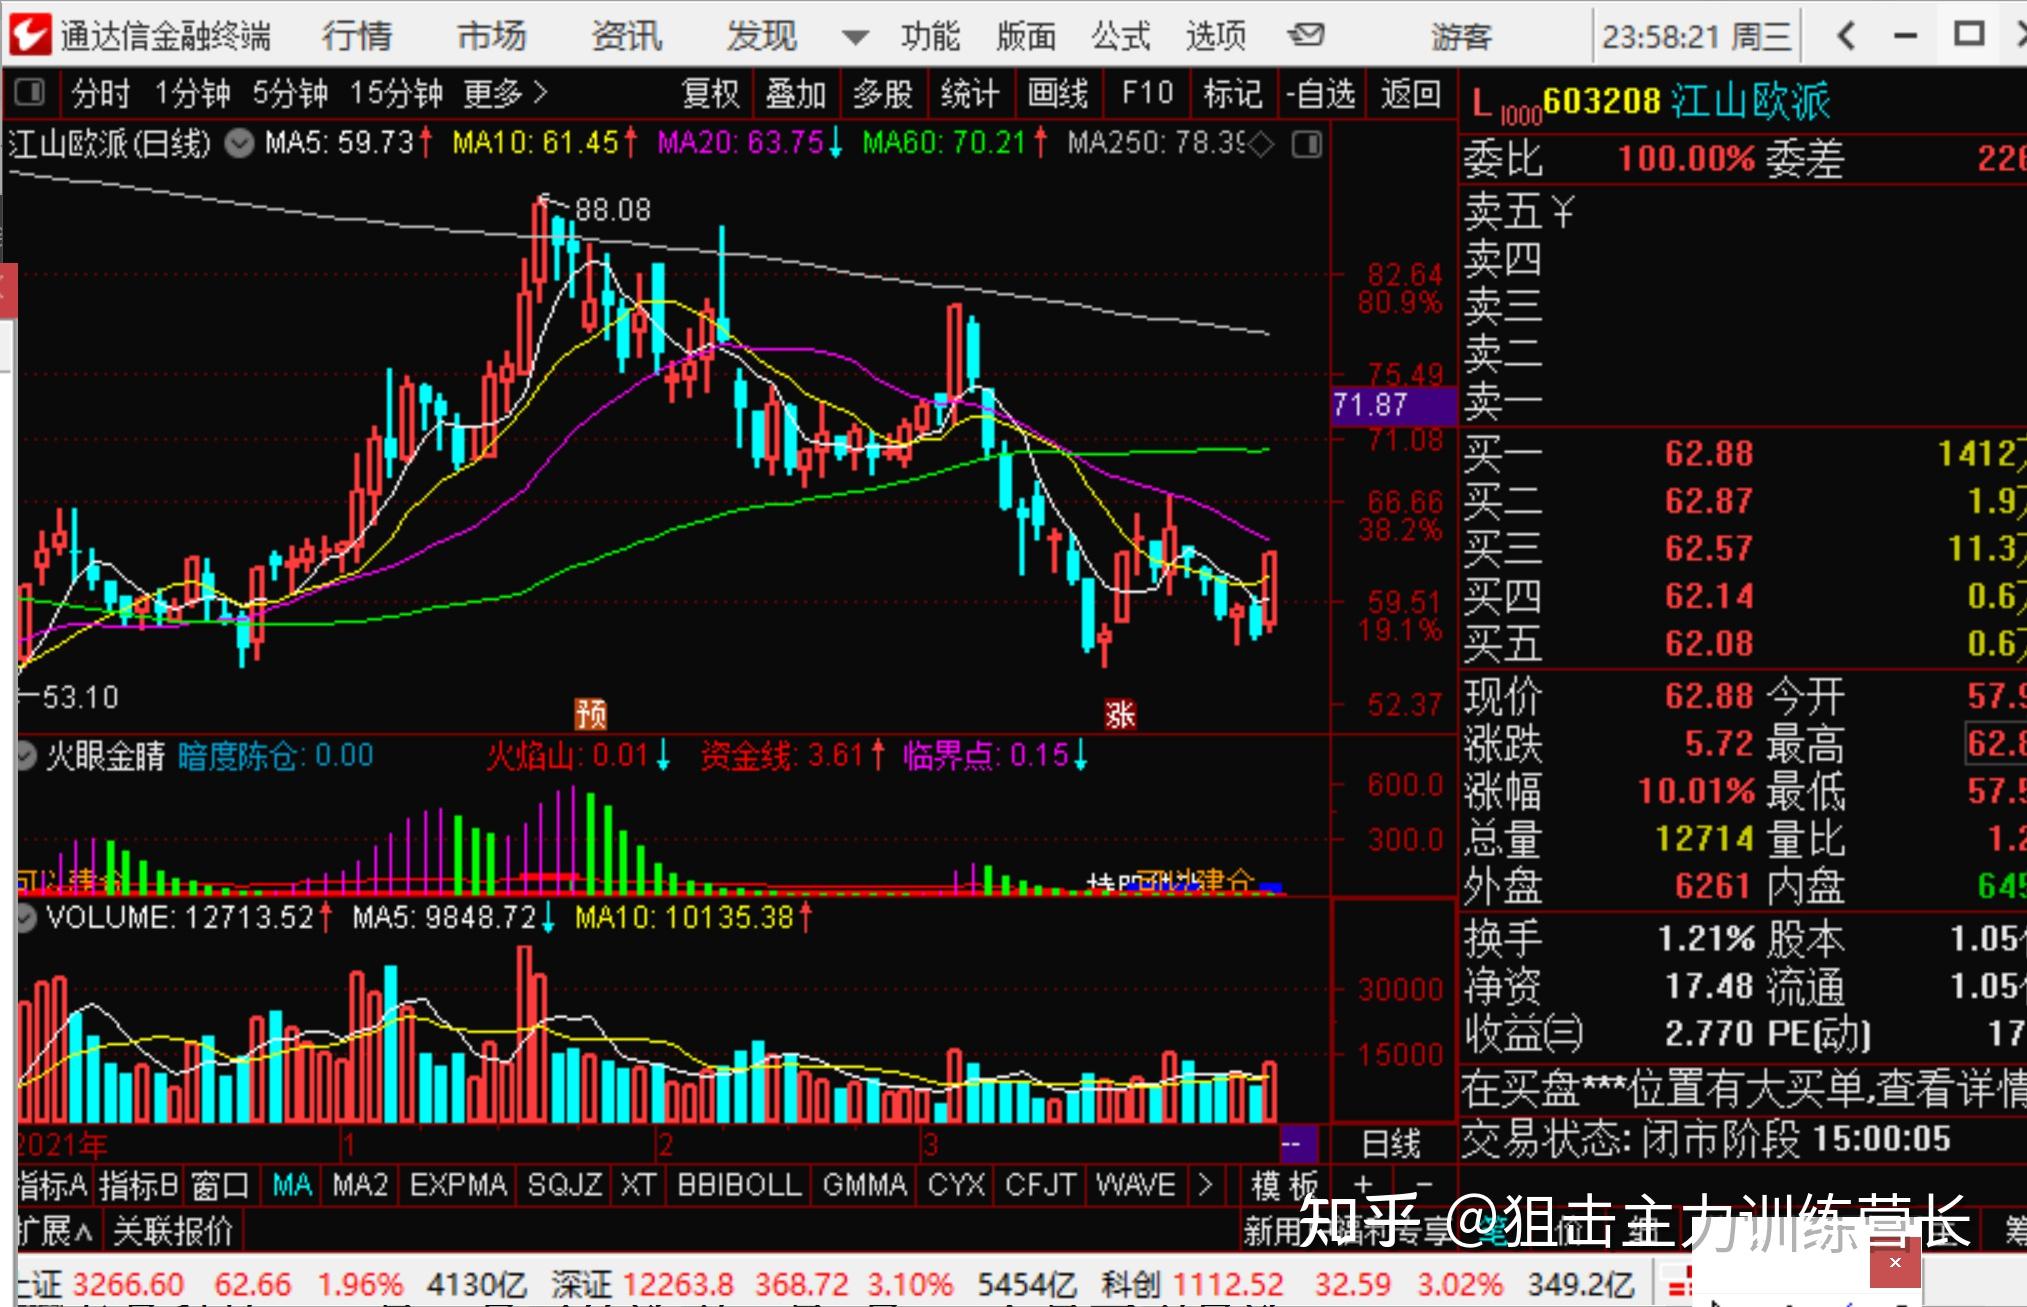
Task: Toggle the chart panel icon after MA250
Action: pos(1306,144)
